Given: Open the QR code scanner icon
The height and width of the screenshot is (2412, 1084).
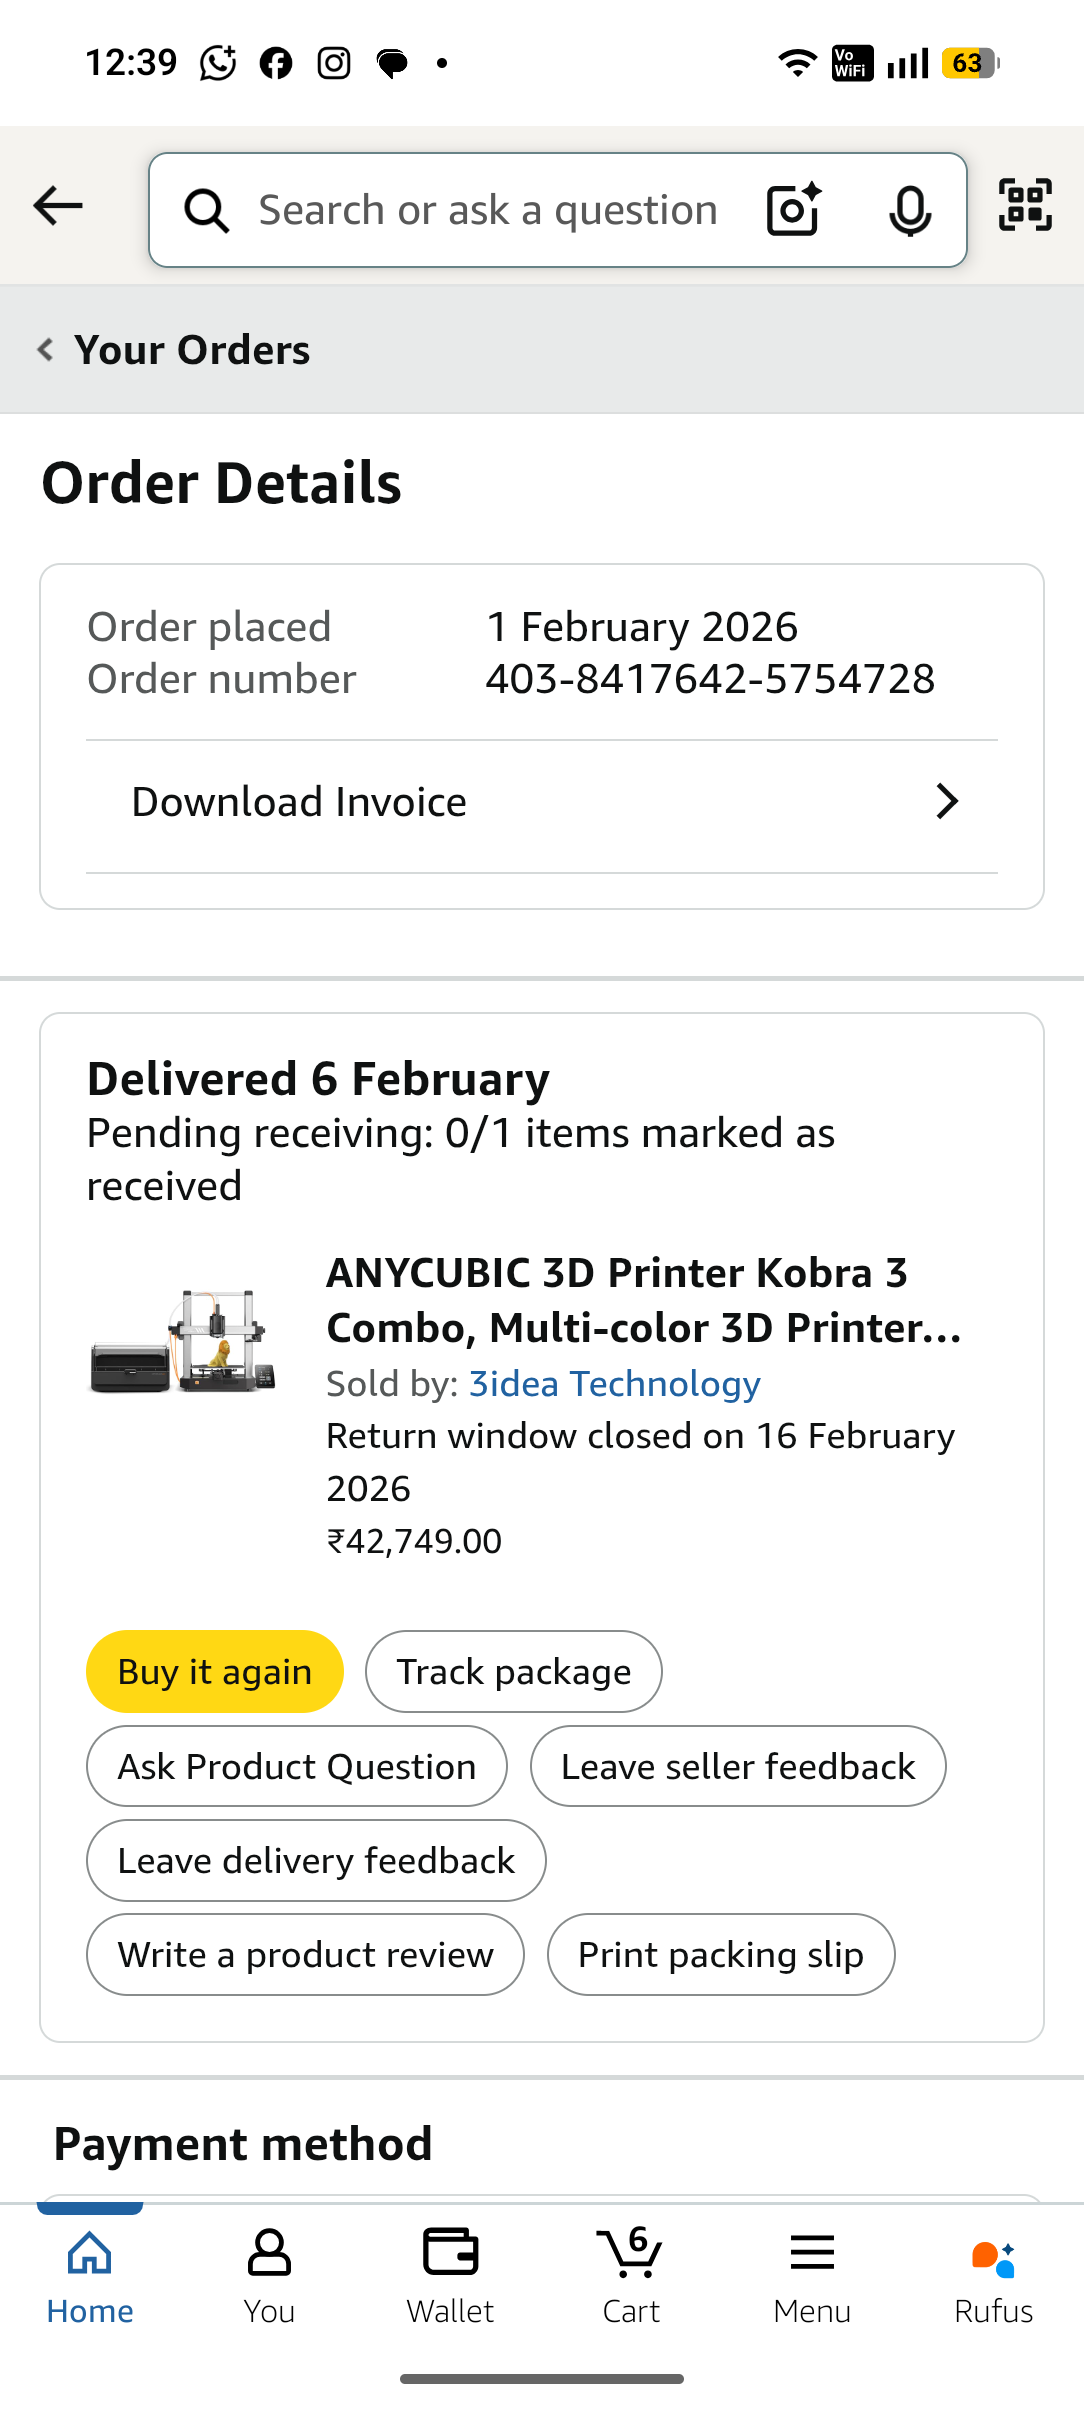Looking at the screenshot, I should coord(1025,205).
